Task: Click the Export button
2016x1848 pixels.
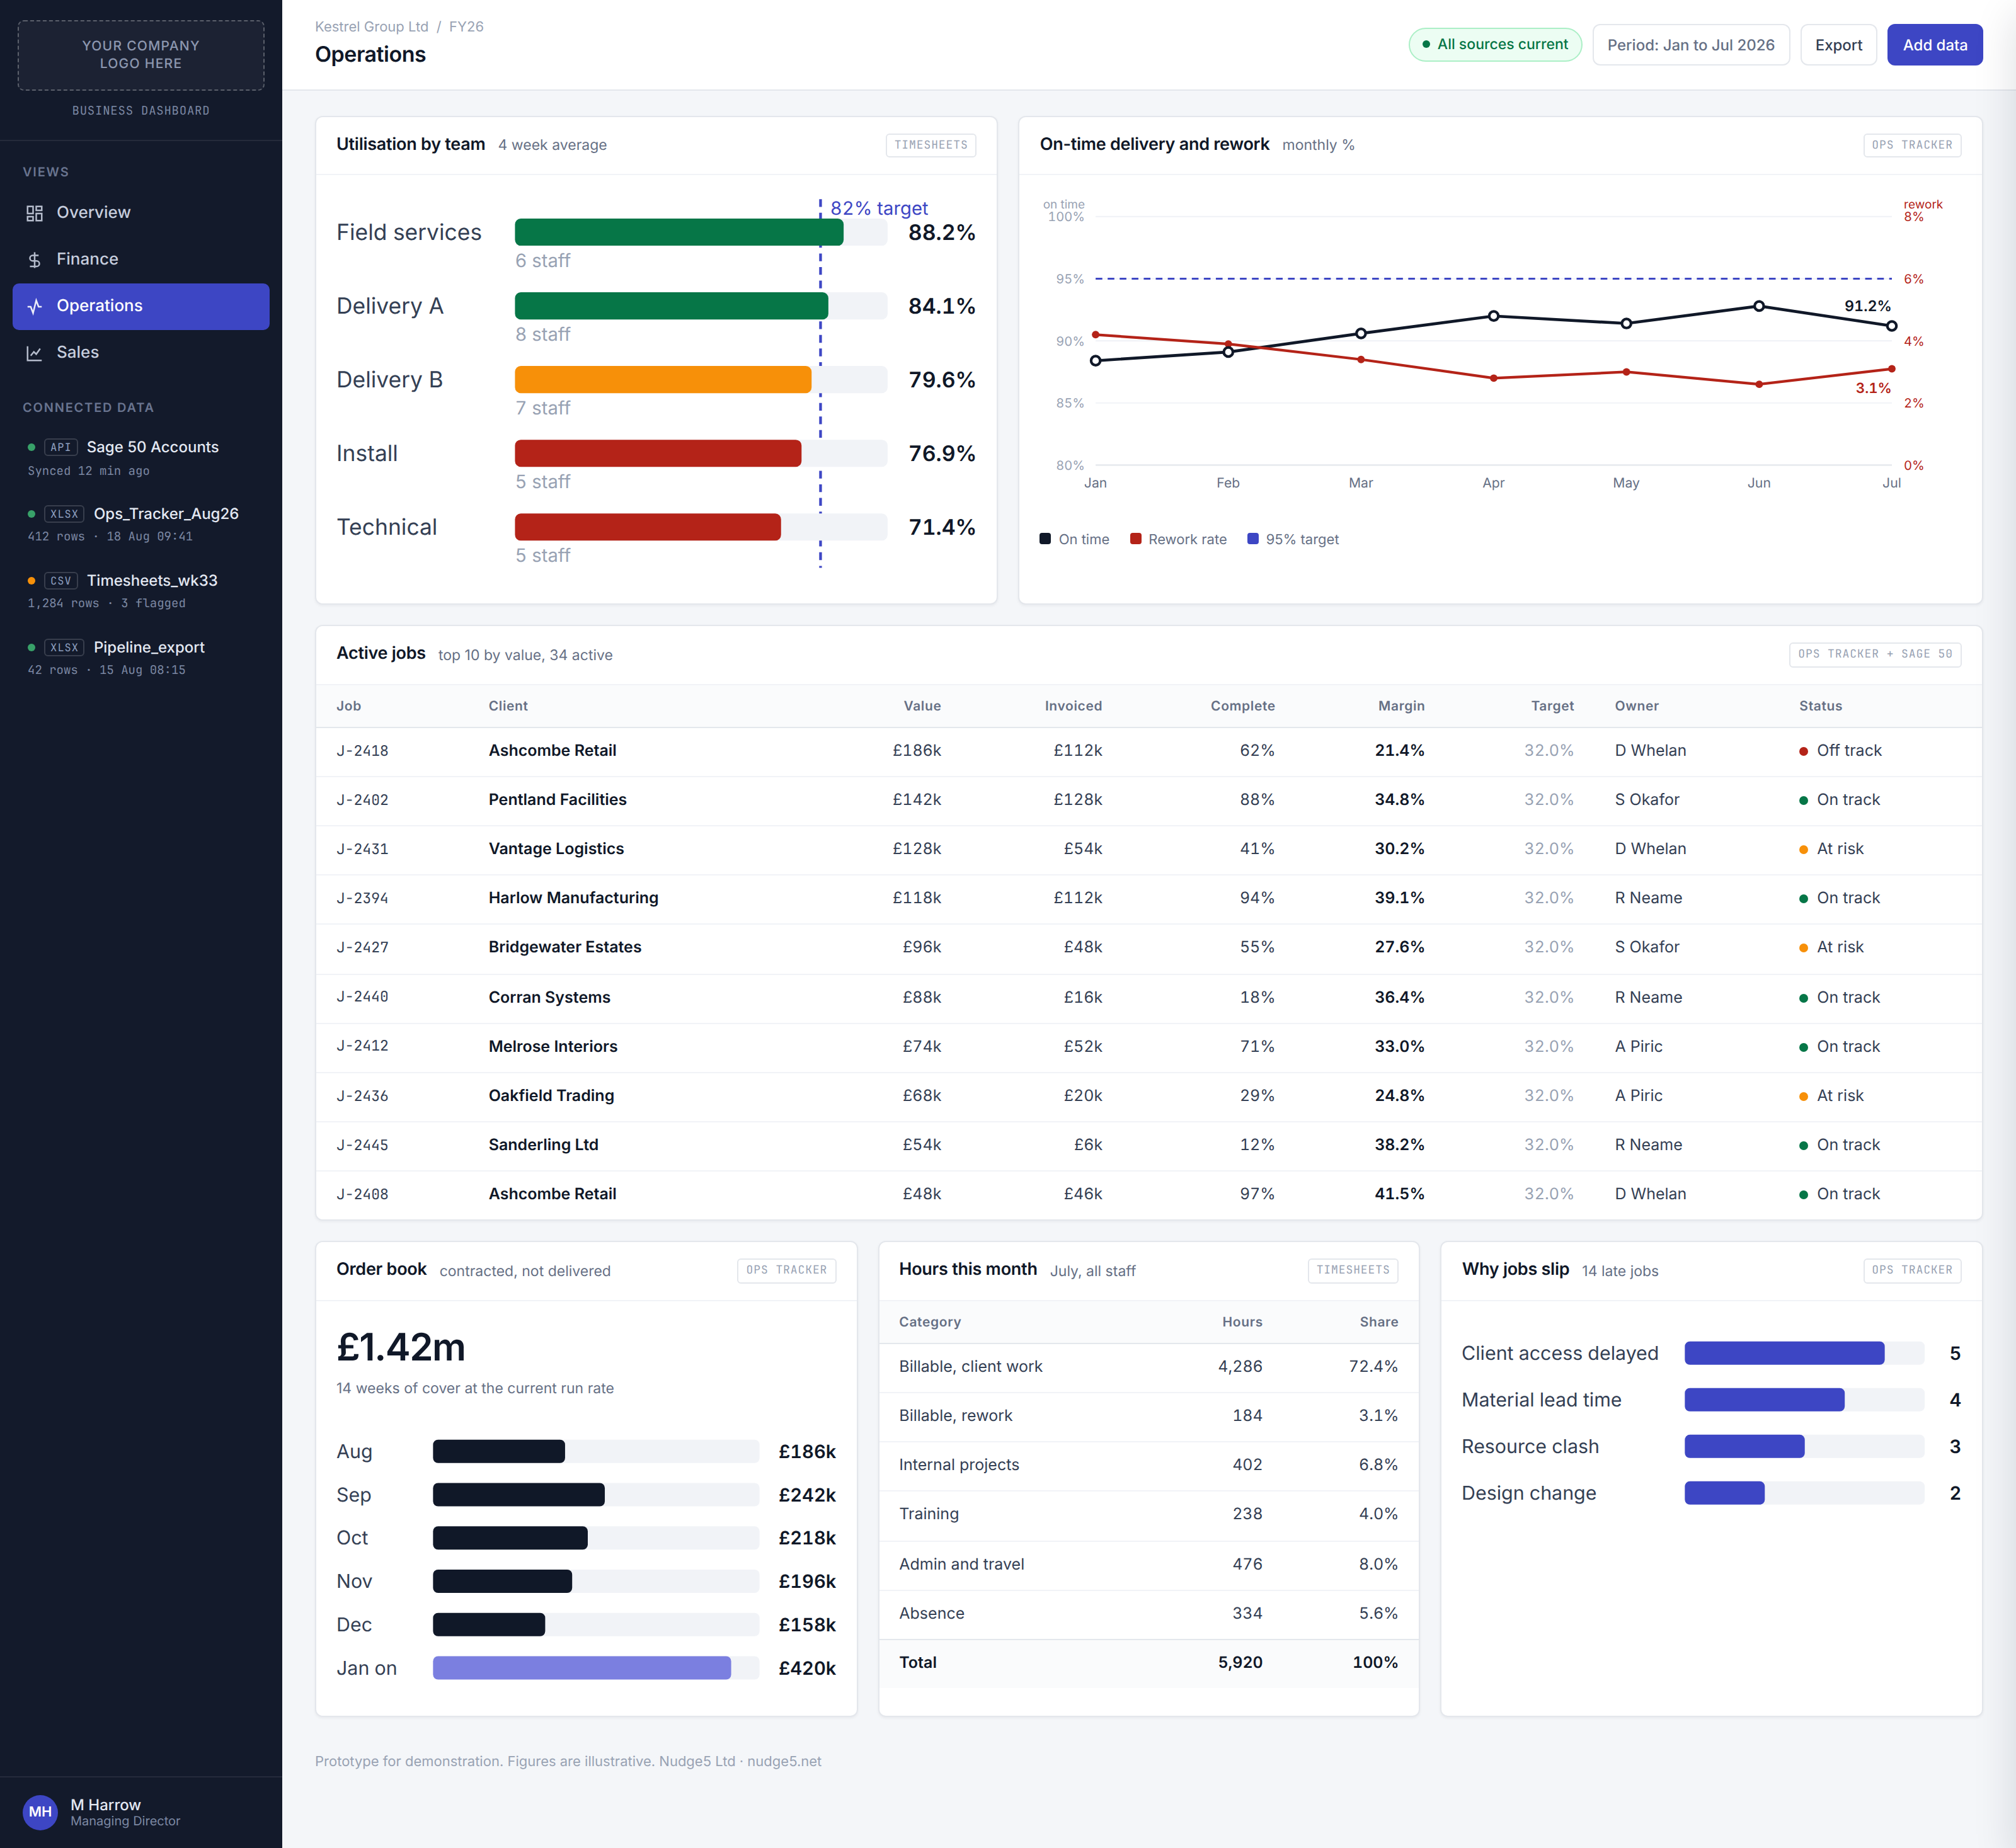Action: coord(1838,45)
